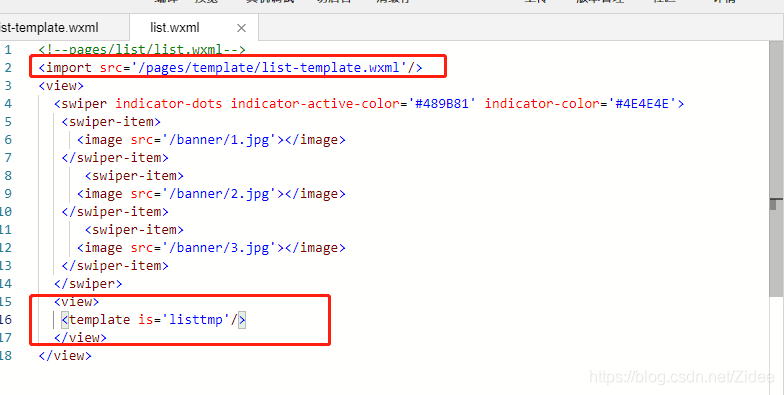784x395 pixels.
Task: Click '/banner/1.jpg' in the code
Action: pyautogui.click(x=219, y=140)
